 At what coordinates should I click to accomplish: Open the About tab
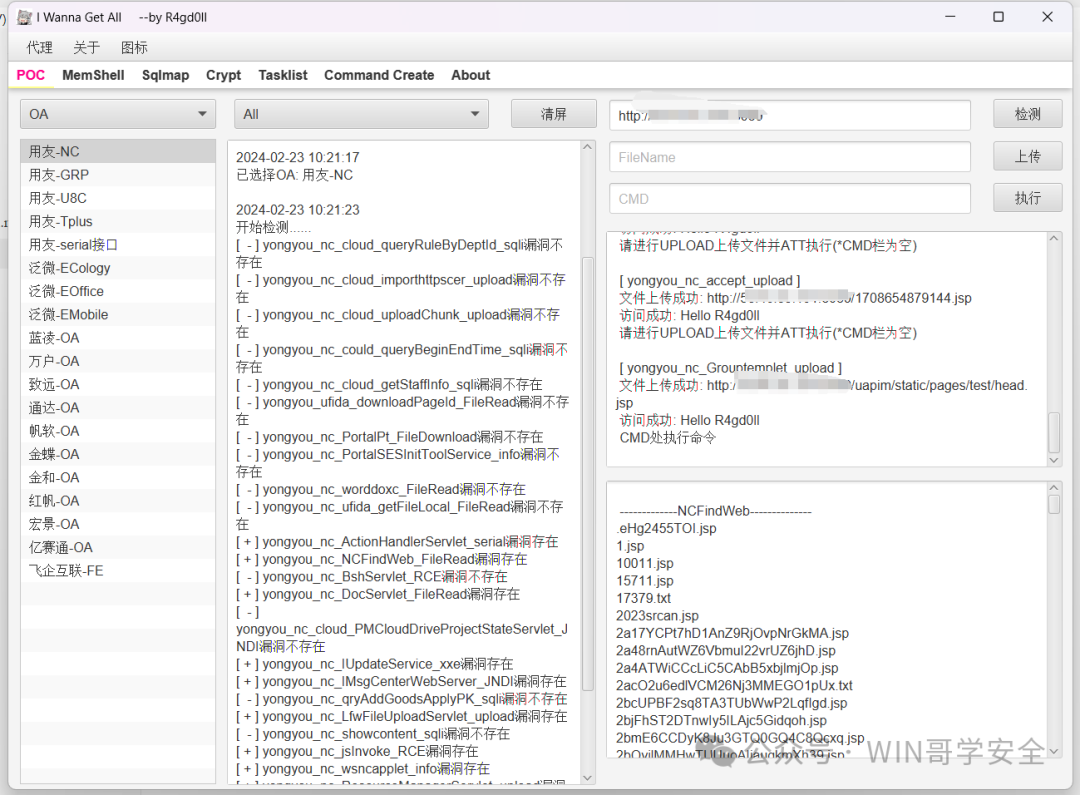click(470, 75)
